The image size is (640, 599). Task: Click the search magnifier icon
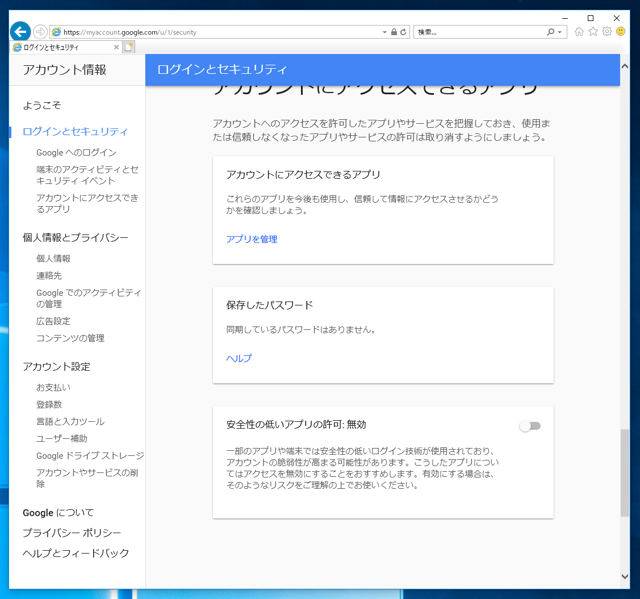pos(551,32)
